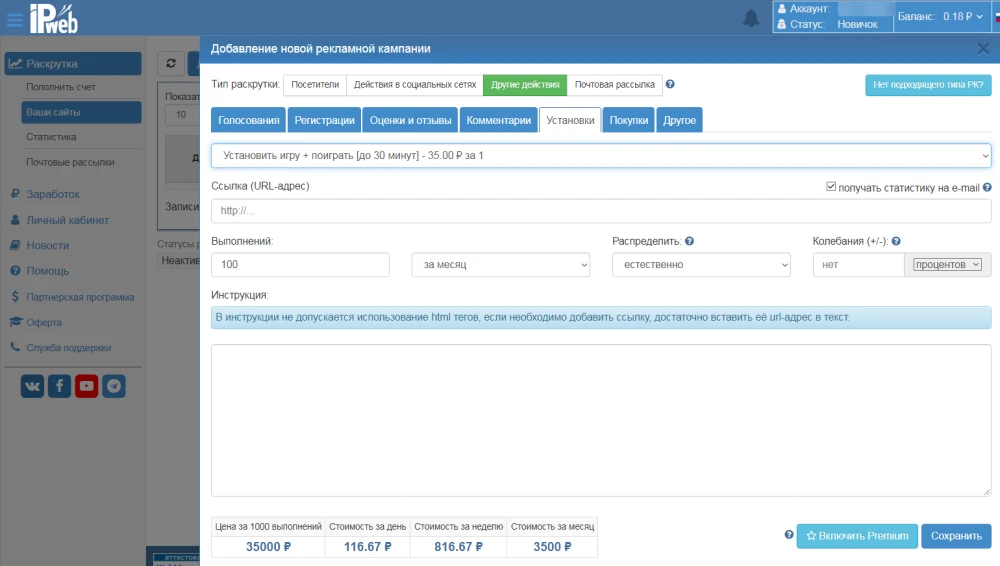Click the Включить Premium button
Screen dimensions: 1000x566
[x=857, y=536]
